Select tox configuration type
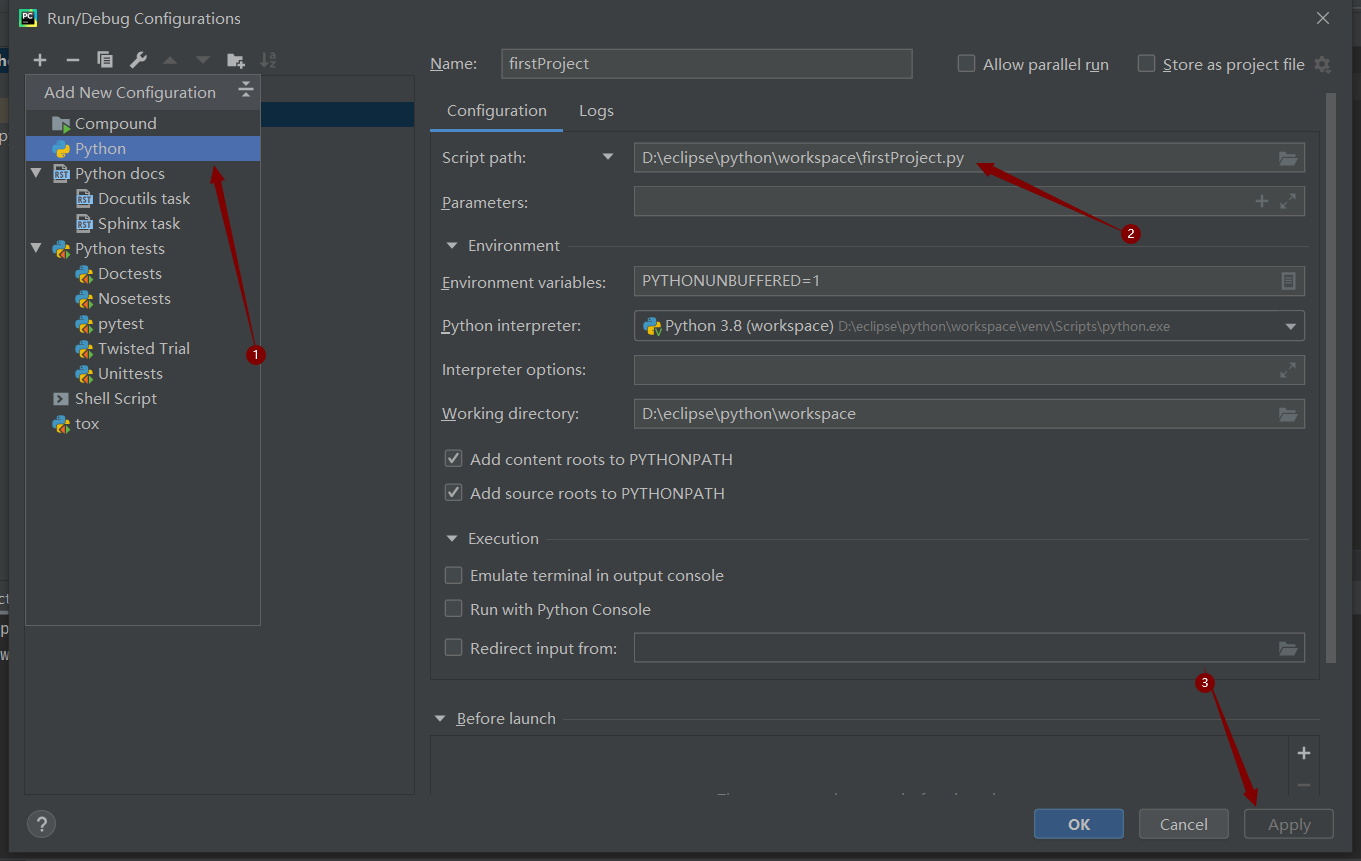Screen dimensions: 1361x861 point(143,423)
